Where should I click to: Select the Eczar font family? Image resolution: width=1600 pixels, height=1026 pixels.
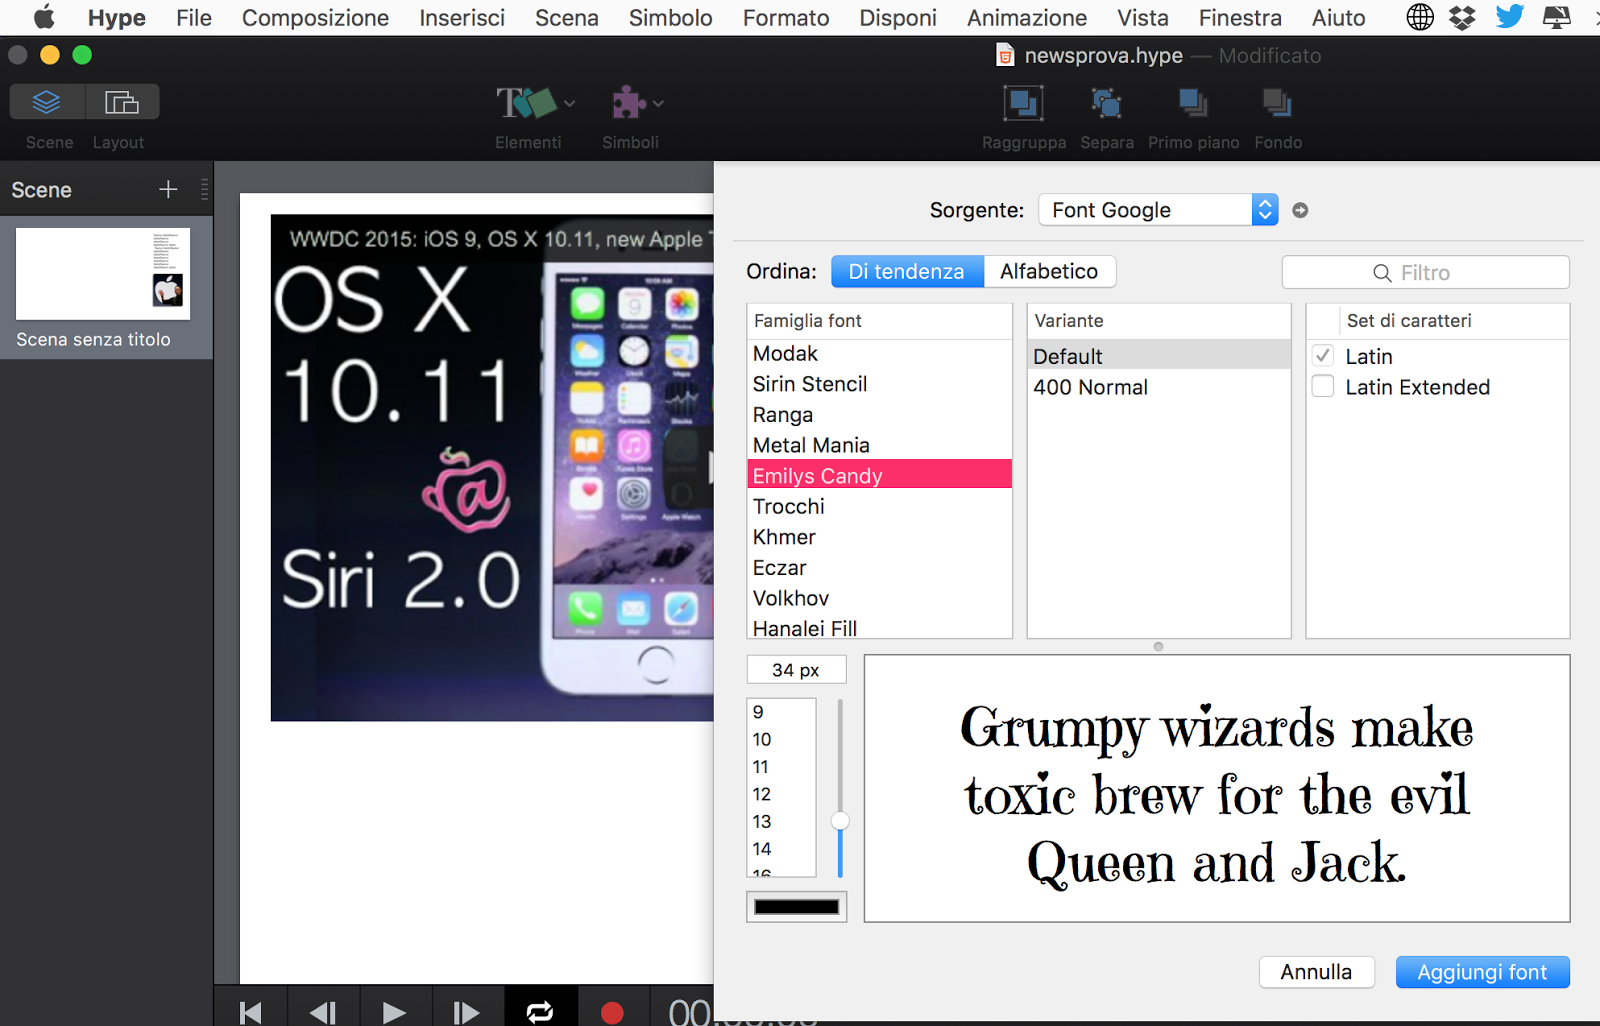[x=880, y=568]
